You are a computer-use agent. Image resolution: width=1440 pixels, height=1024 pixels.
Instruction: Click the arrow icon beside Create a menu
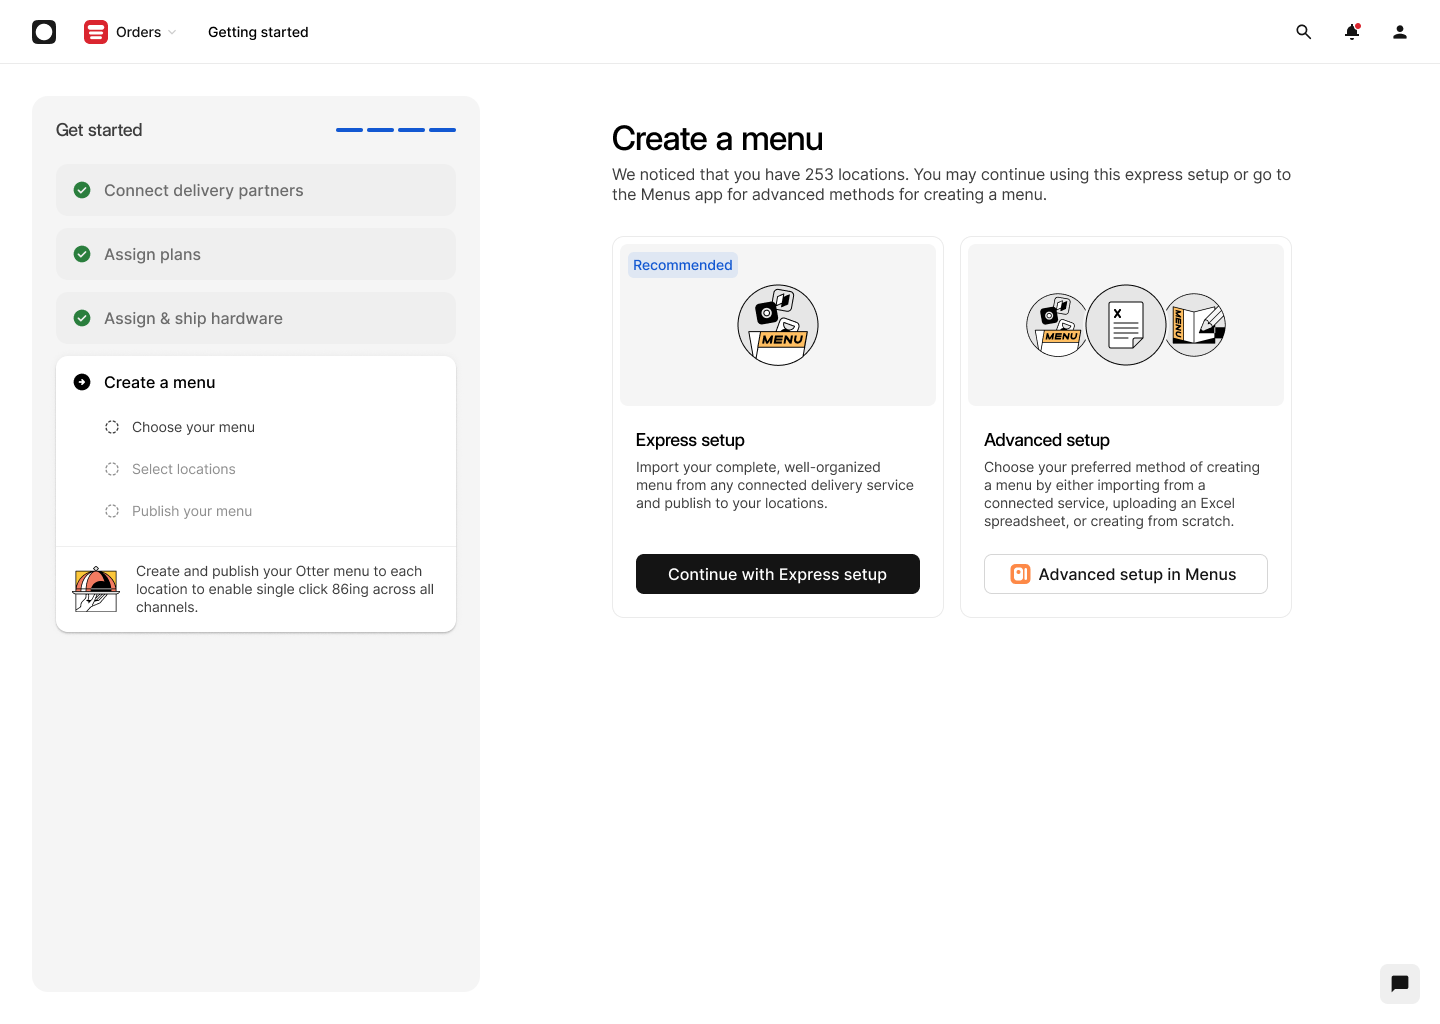coord(82,382)
